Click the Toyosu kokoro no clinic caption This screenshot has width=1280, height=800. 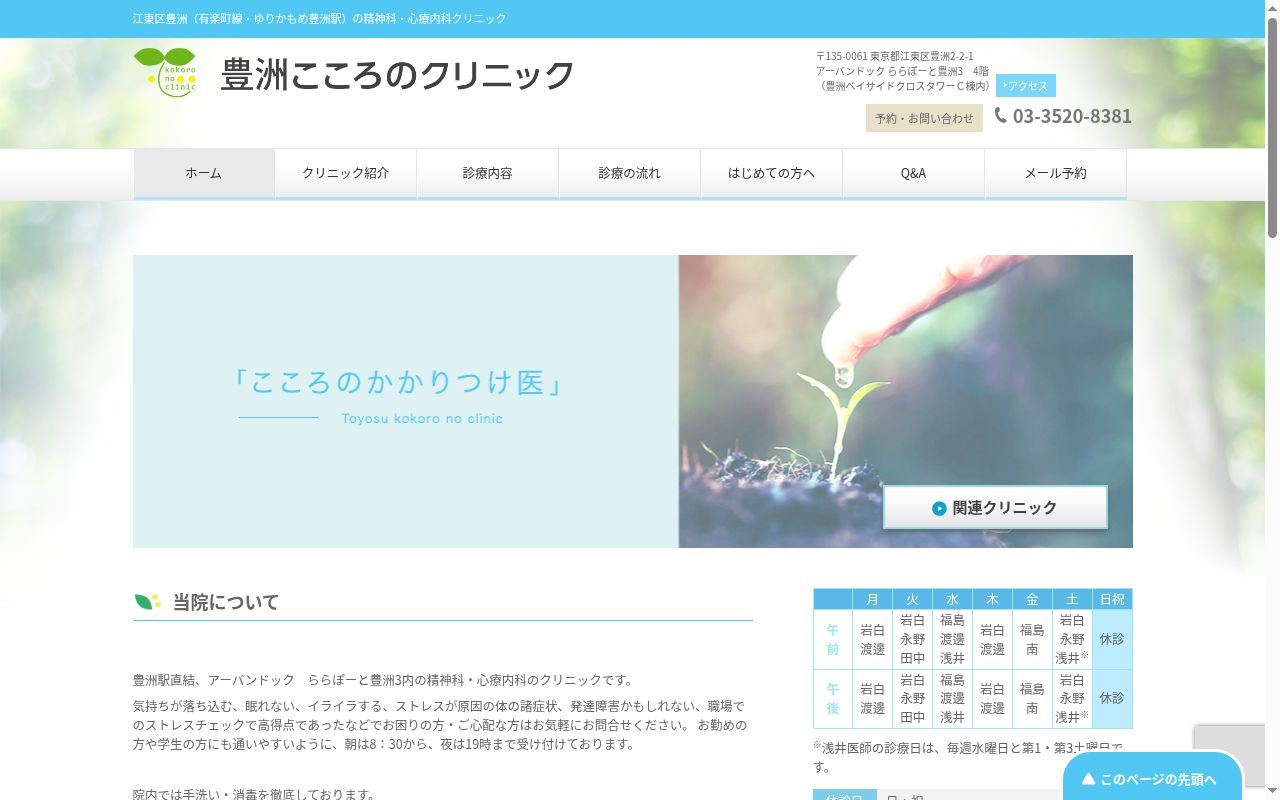(x=422, y=418)
